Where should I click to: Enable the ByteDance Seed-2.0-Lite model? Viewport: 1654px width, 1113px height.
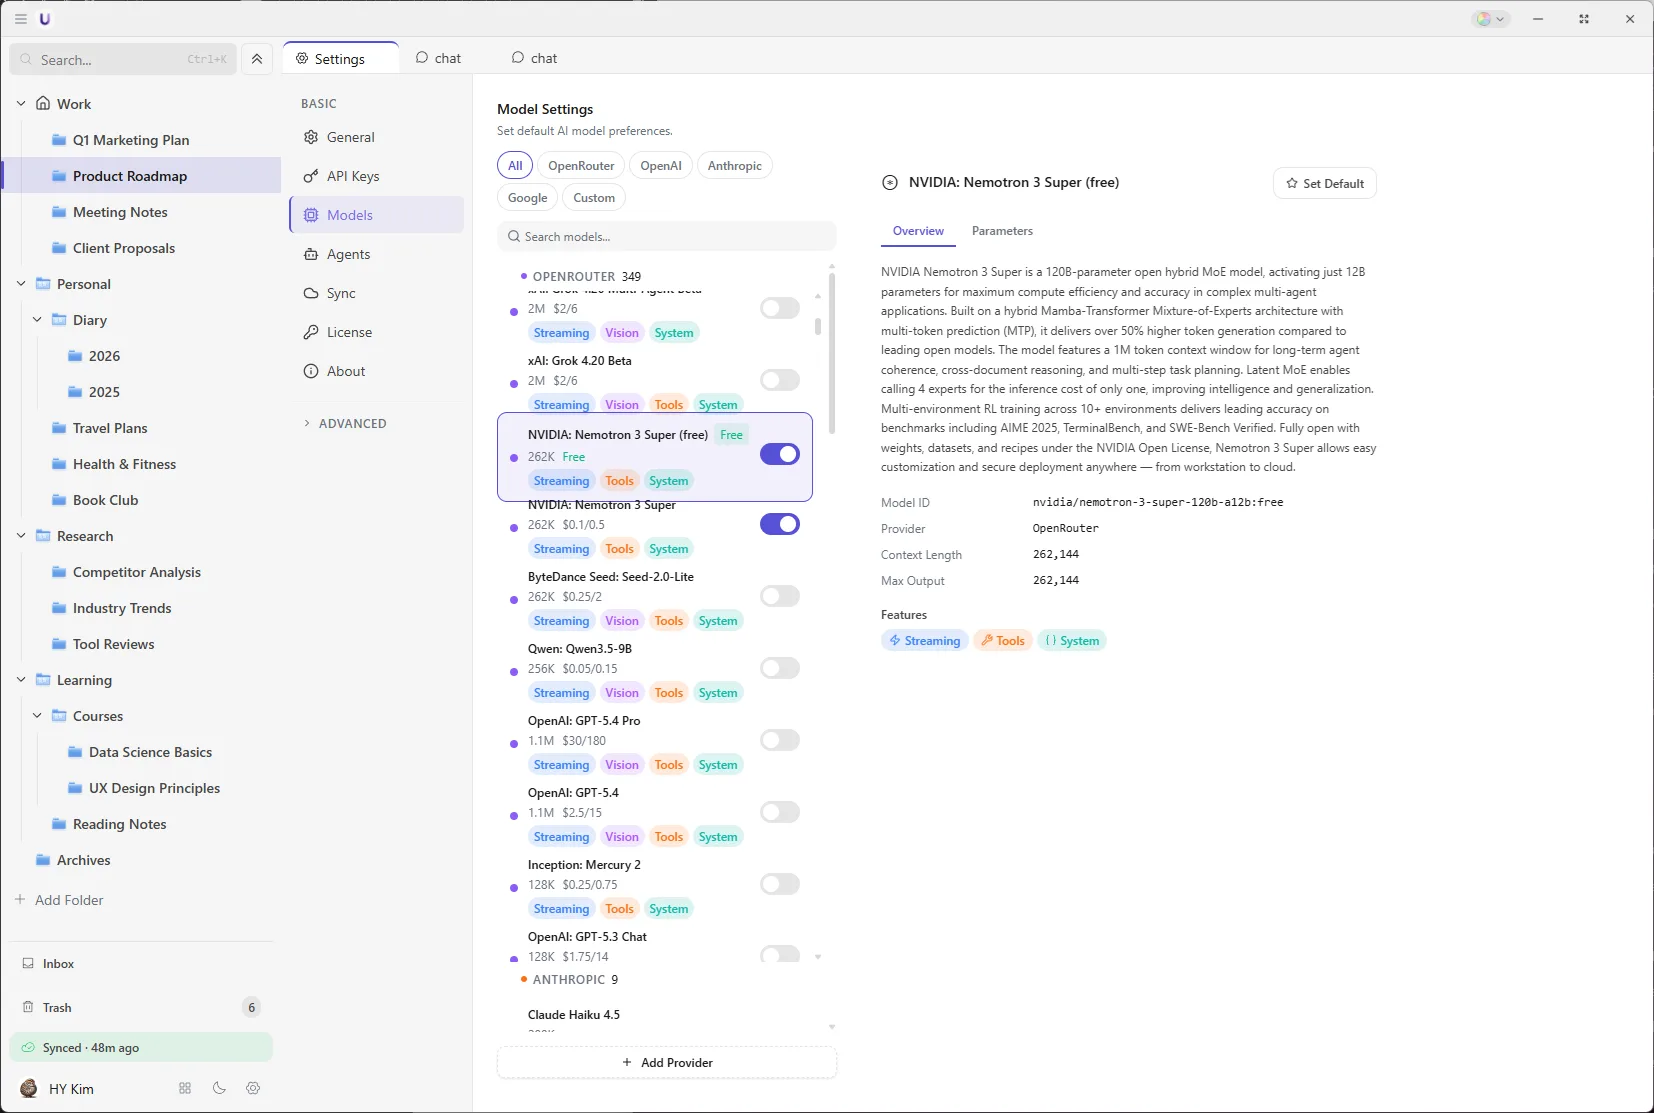click(780, 596)
